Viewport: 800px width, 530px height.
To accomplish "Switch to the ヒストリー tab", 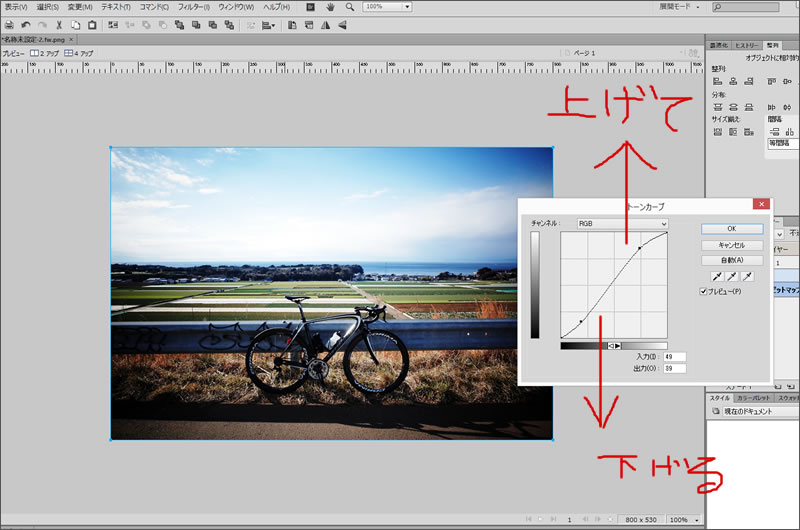I will point(747,45).
